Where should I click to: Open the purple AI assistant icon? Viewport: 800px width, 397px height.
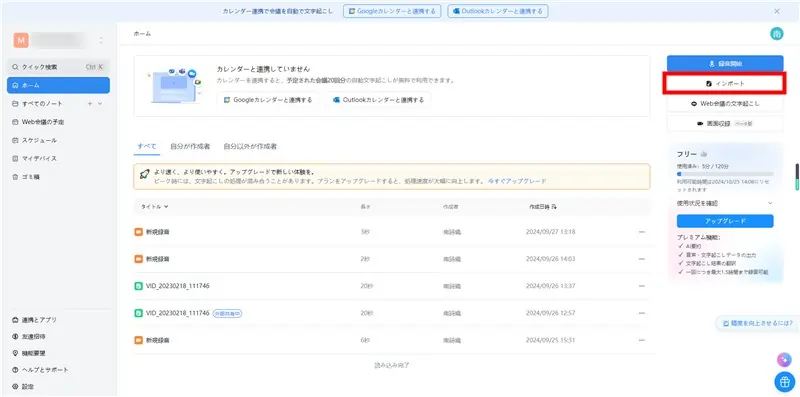(x=783, y=360)
